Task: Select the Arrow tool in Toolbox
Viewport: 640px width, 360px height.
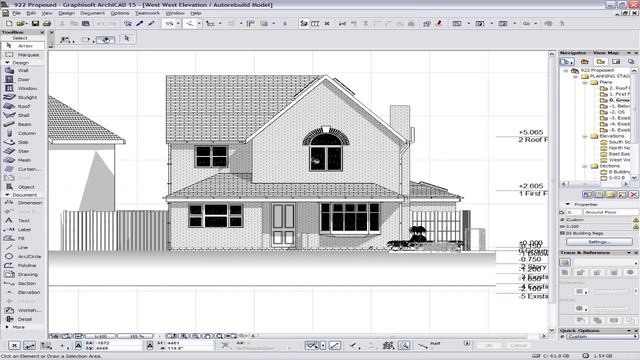Action: click(22, 46)
